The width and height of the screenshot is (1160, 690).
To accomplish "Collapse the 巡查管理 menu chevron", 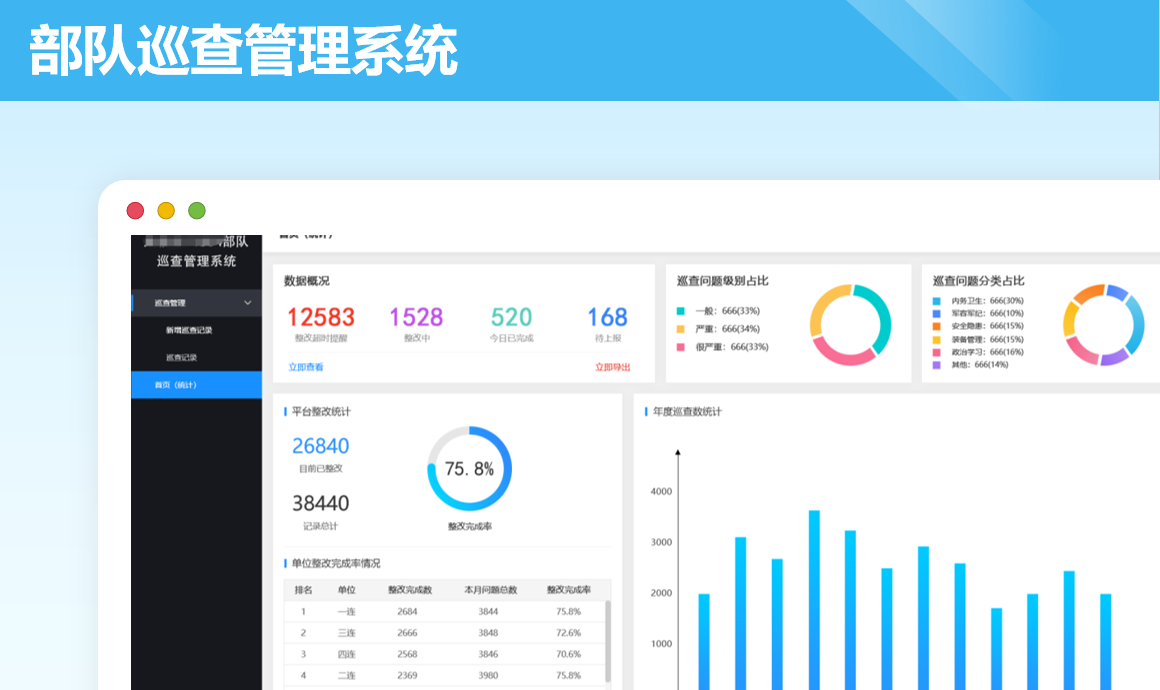I will (248, 302).
